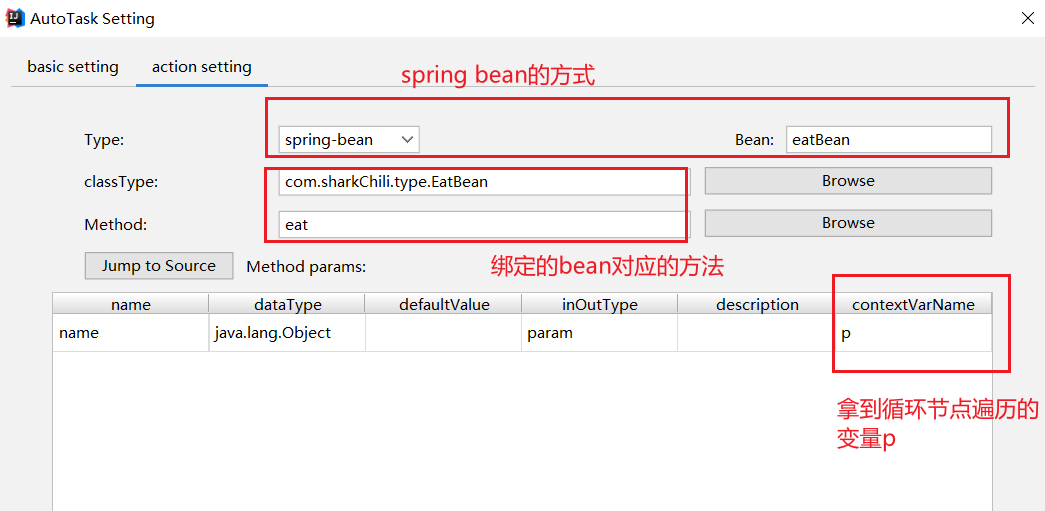The height and width of the screenshot is (511, 1045).
Task: Select the contextVarName cell with value p
Action: click(913, 333)
